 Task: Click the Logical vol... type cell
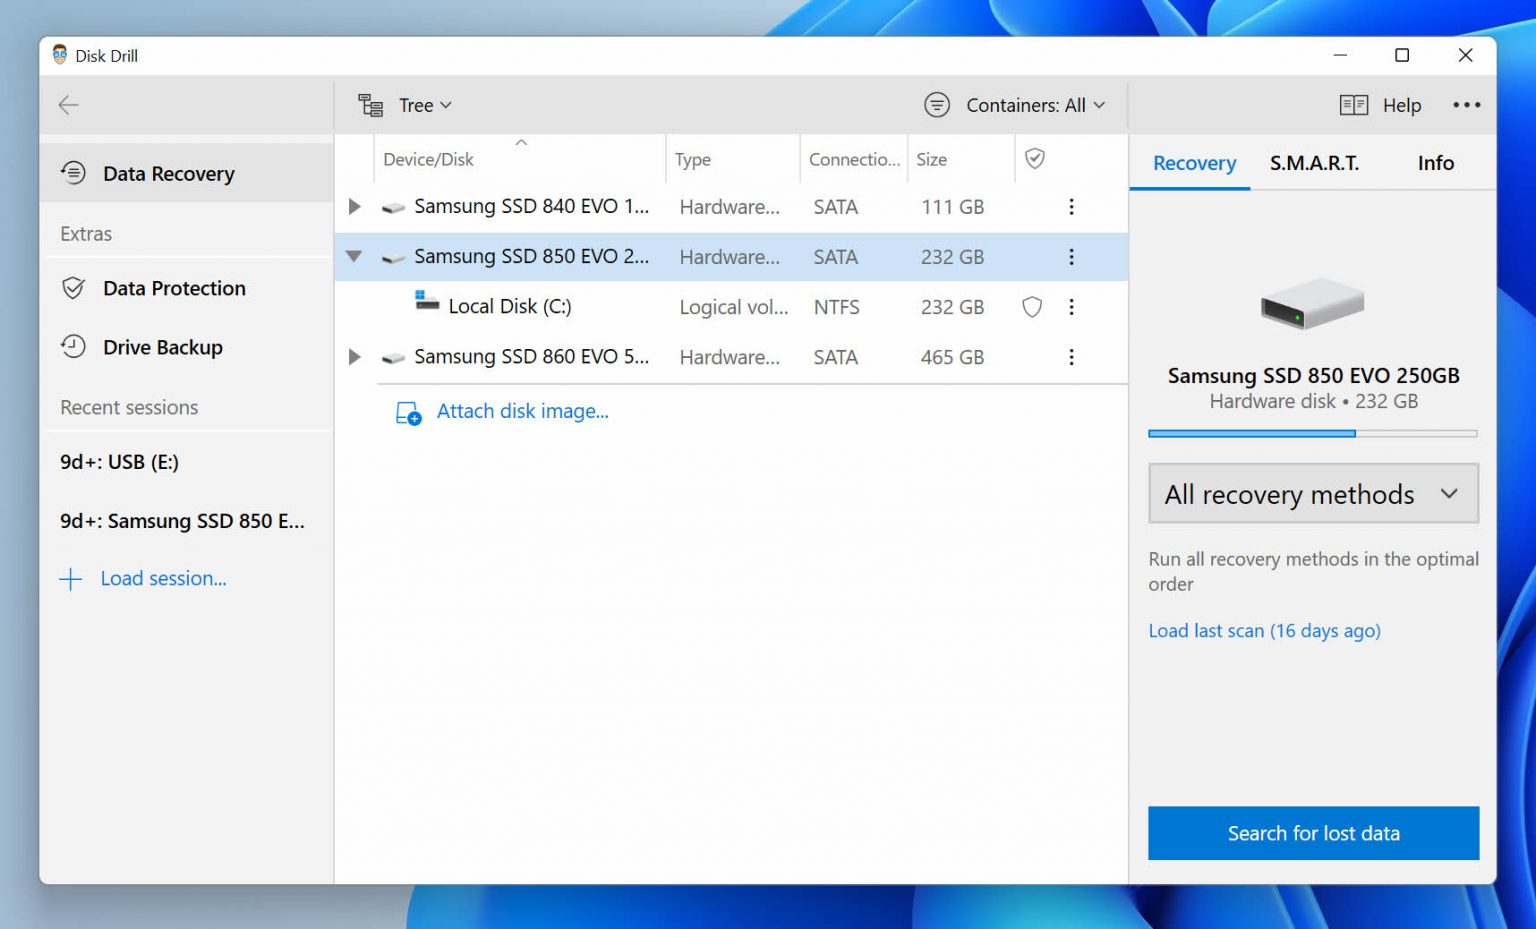[x=734, y=307]
